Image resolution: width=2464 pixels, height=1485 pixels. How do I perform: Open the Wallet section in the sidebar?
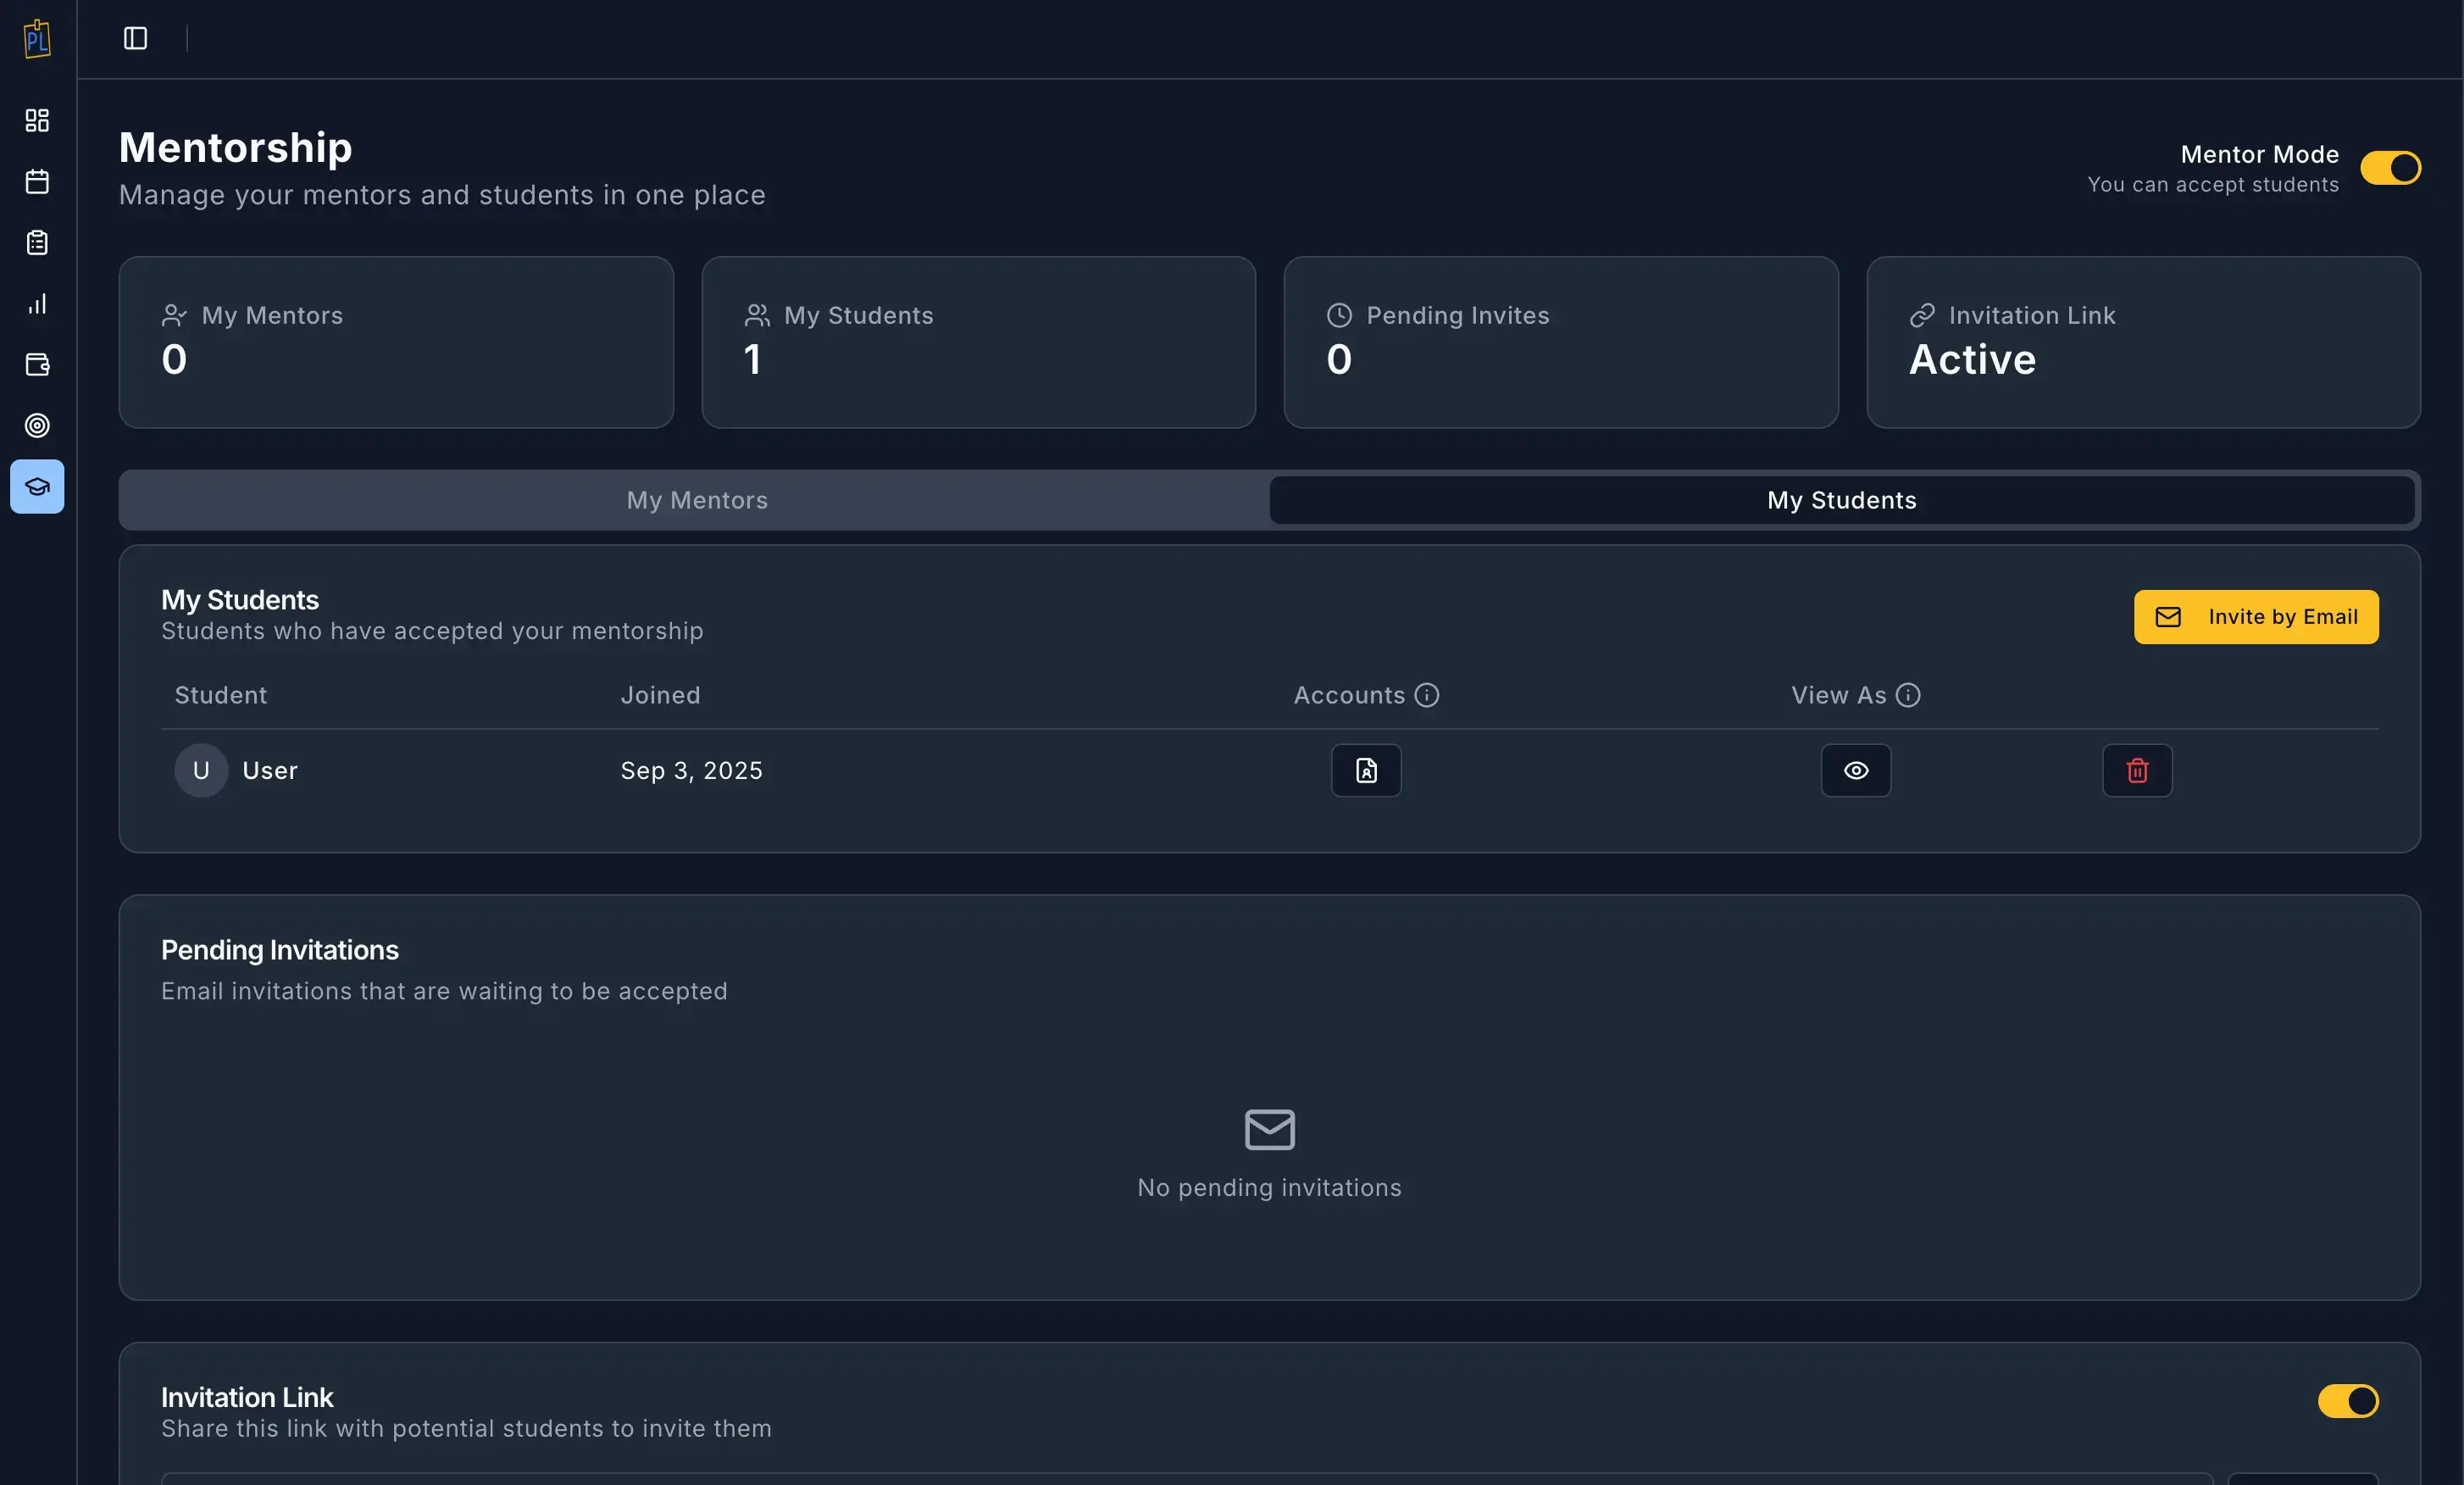pos(36,365)
